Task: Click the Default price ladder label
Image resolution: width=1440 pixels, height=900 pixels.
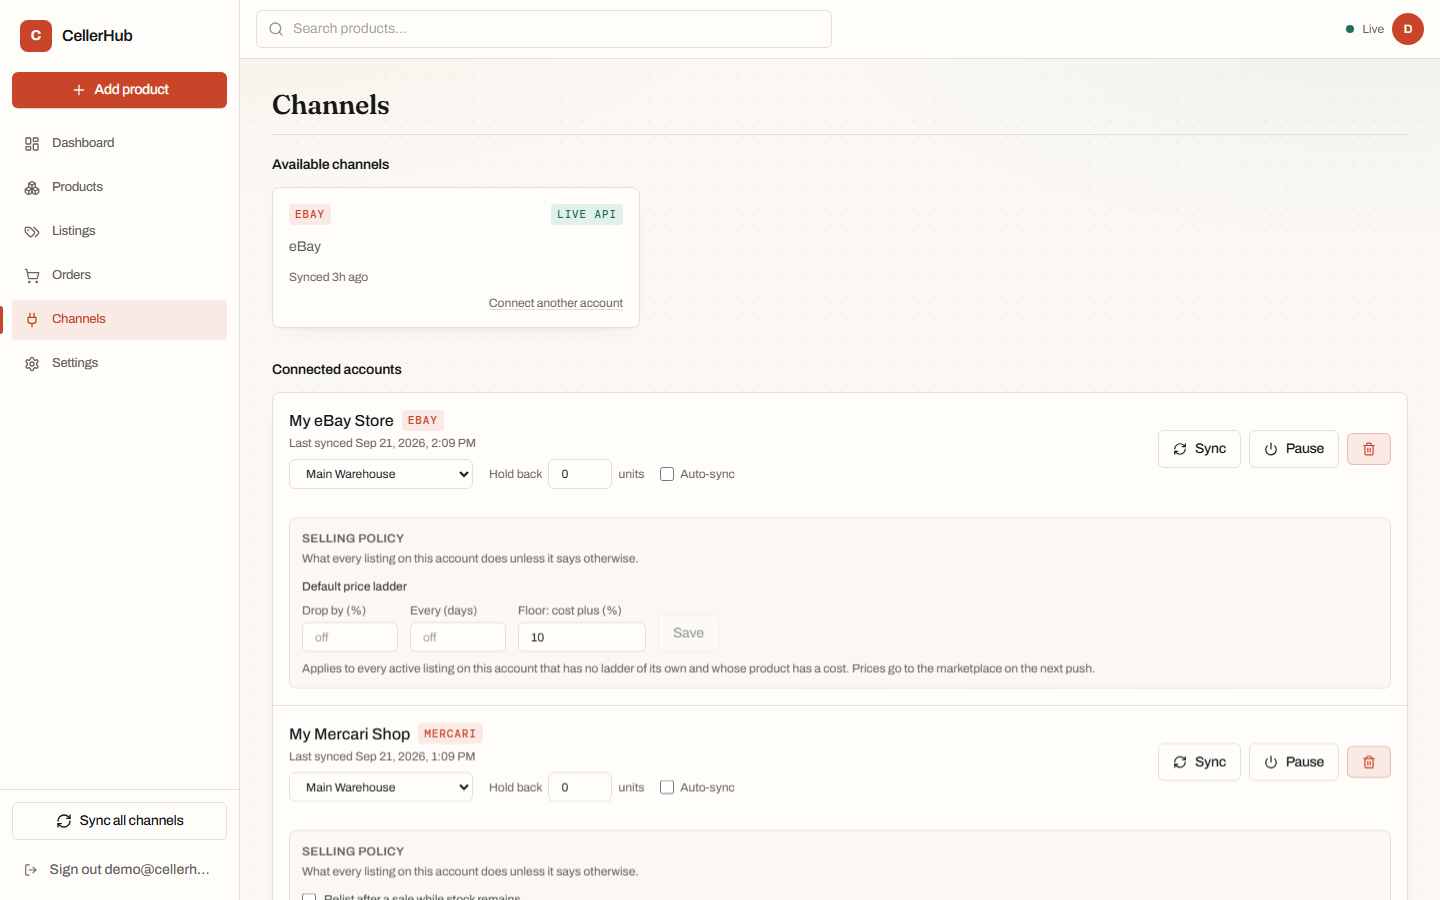Action: click(355, 587)
